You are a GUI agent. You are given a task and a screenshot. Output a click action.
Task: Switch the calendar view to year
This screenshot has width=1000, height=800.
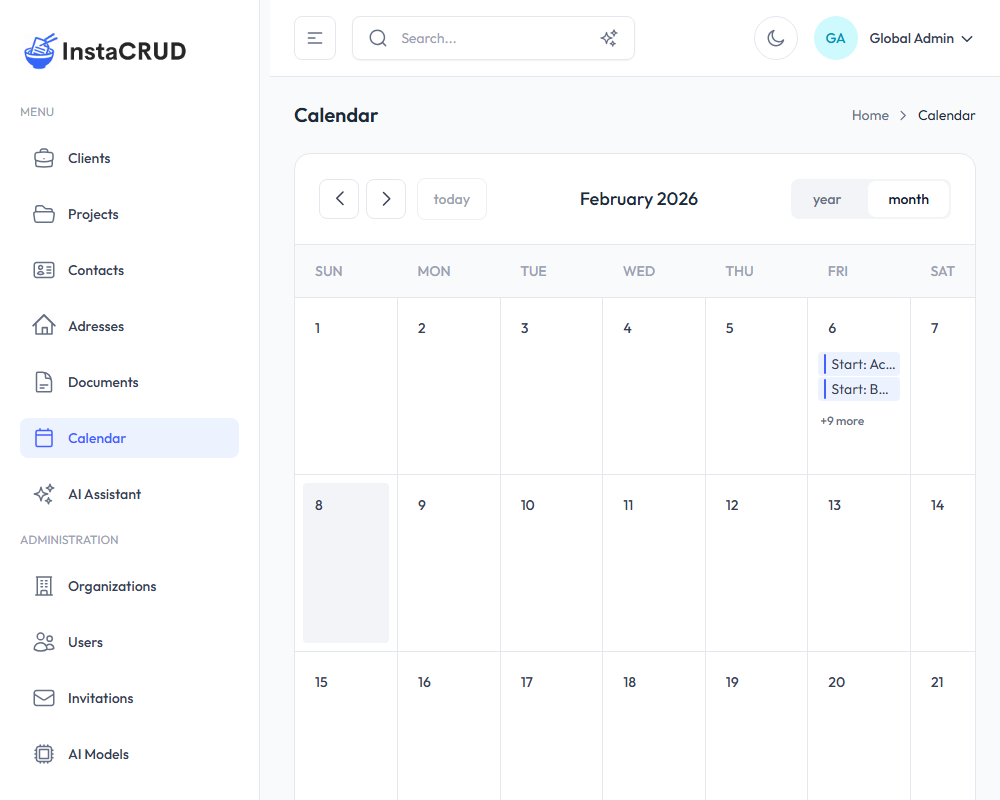829,199
